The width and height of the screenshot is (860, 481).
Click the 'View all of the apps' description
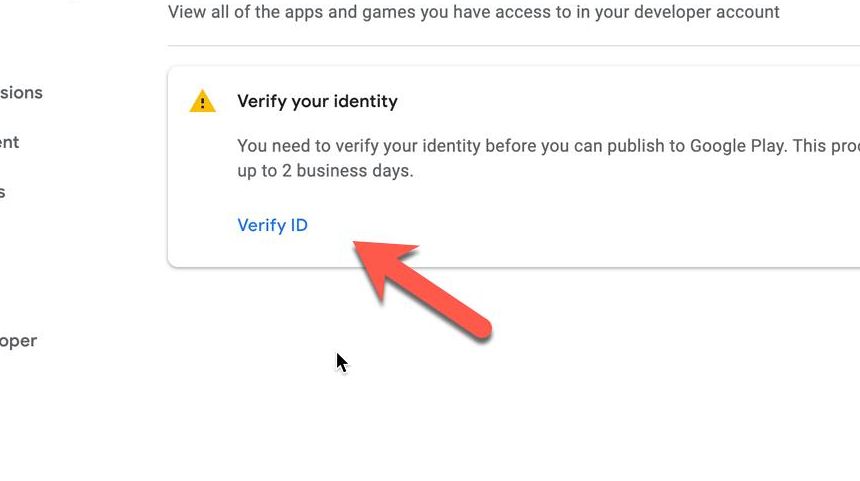pos(473,12)
